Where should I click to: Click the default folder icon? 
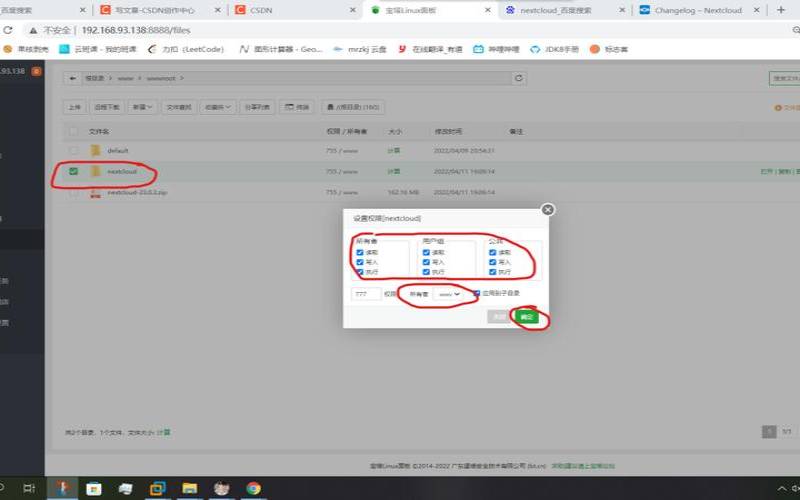(95, 150)
